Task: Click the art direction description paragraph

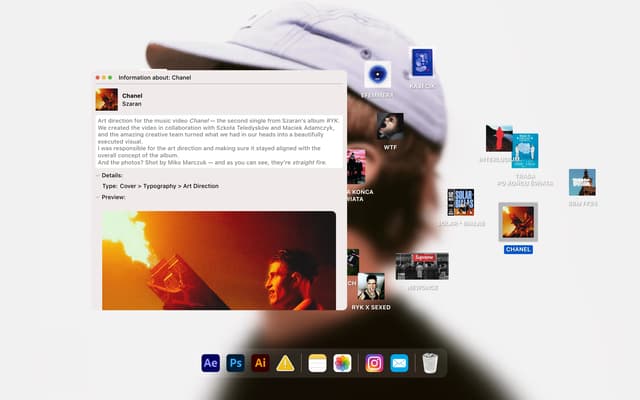Action: (219, 141)
